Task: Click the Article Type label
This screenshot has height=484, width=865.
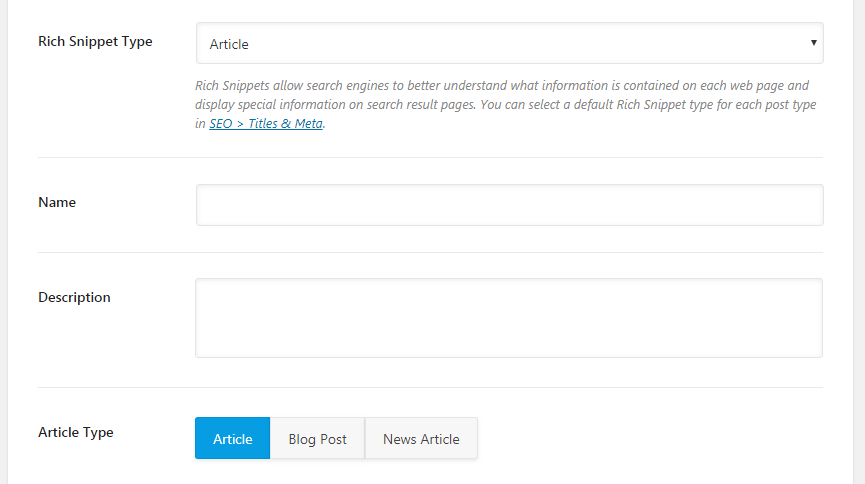Action: coord(76,432)
